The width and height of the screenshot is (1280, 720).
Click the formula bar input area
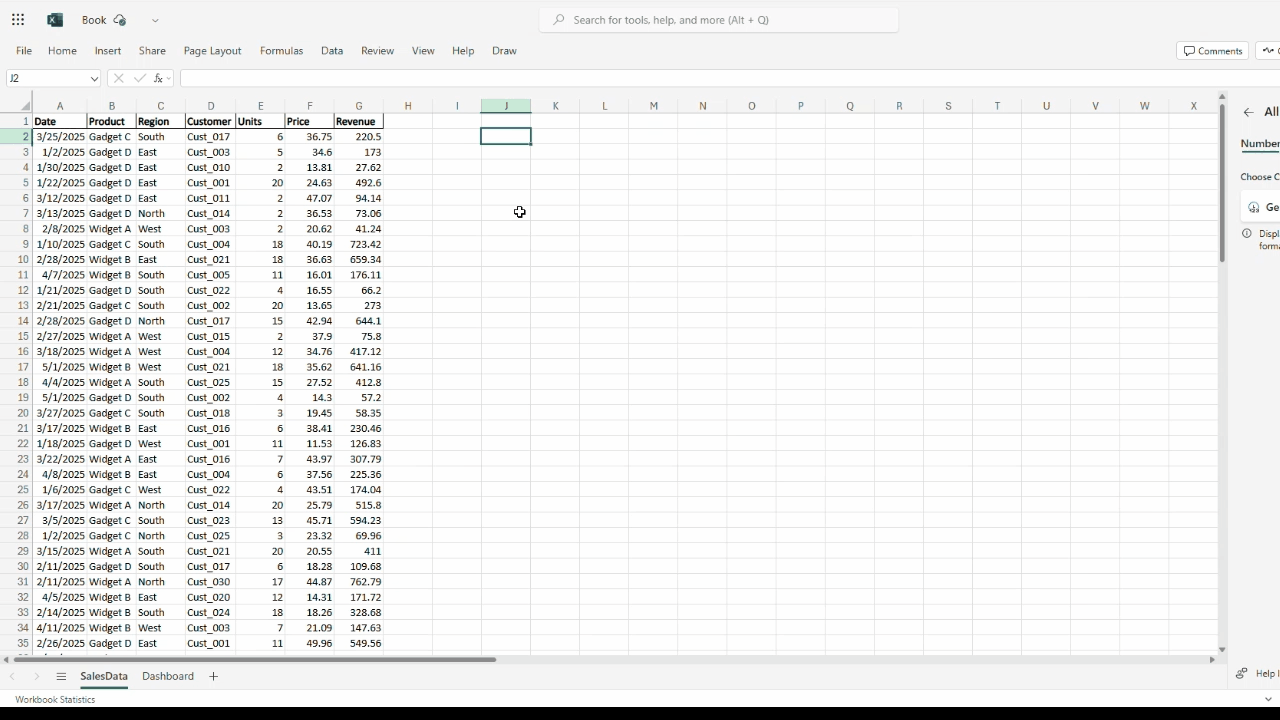728,78
